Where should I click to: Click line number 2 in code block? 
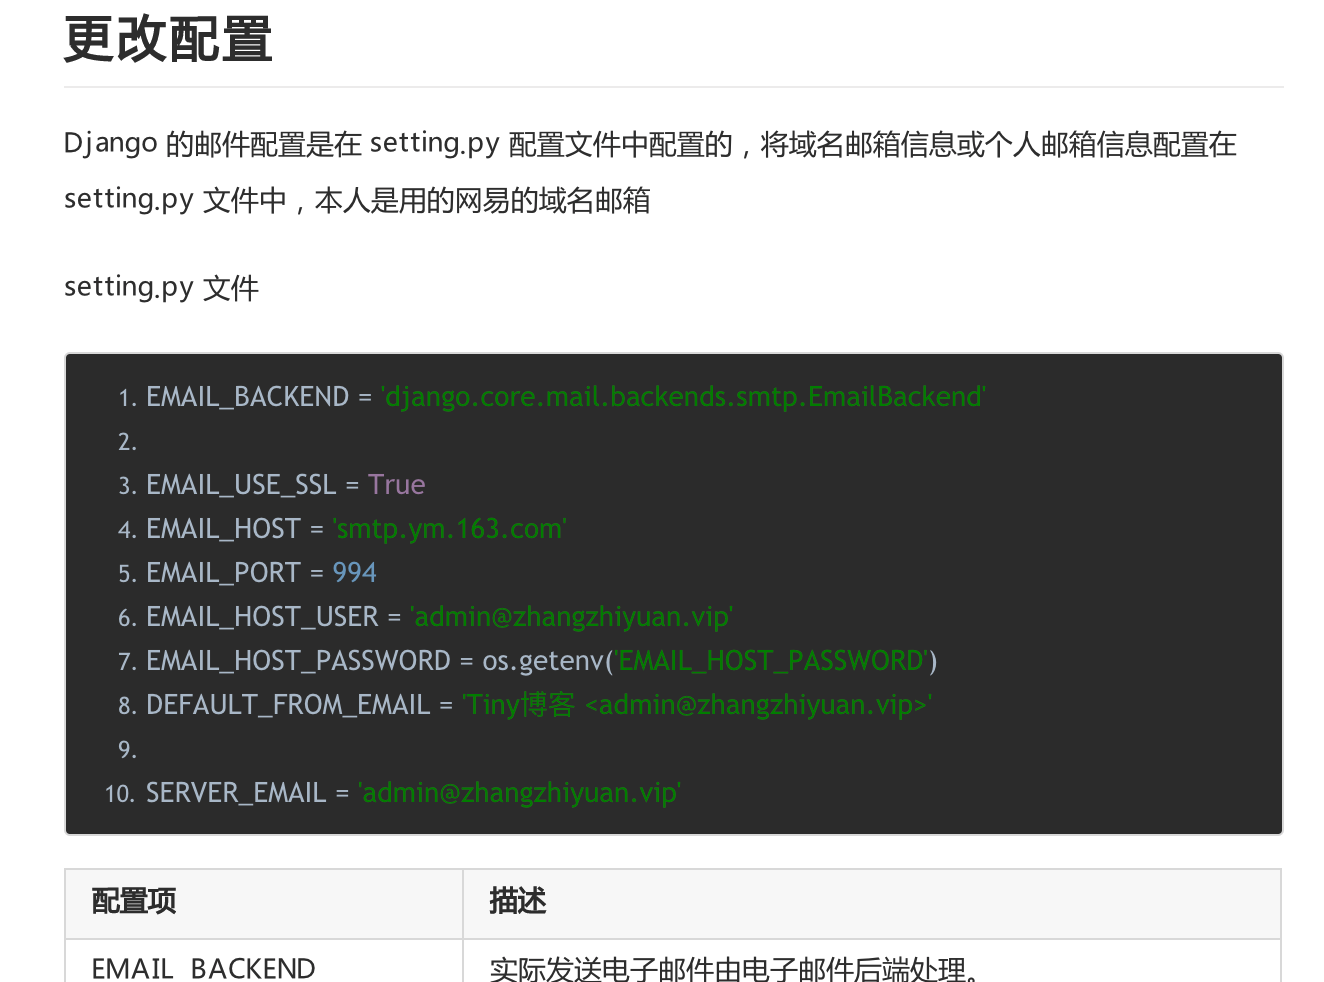[x=127, y=442]
